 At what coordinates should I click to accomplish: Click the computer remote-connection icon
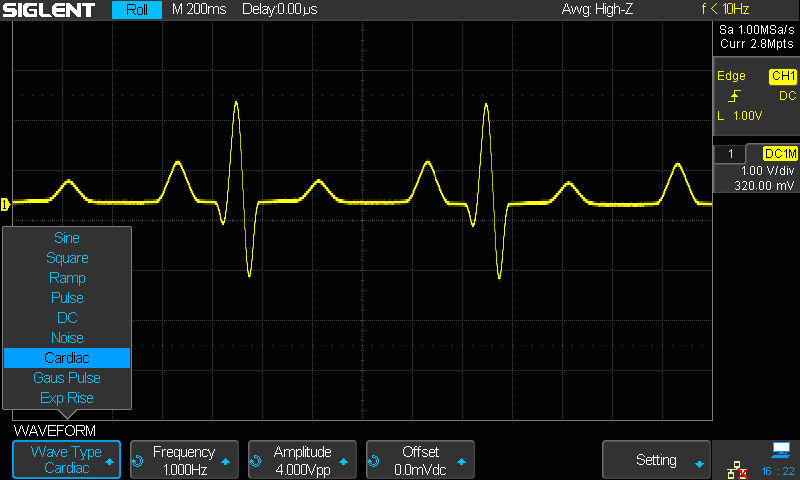point(781,449)
